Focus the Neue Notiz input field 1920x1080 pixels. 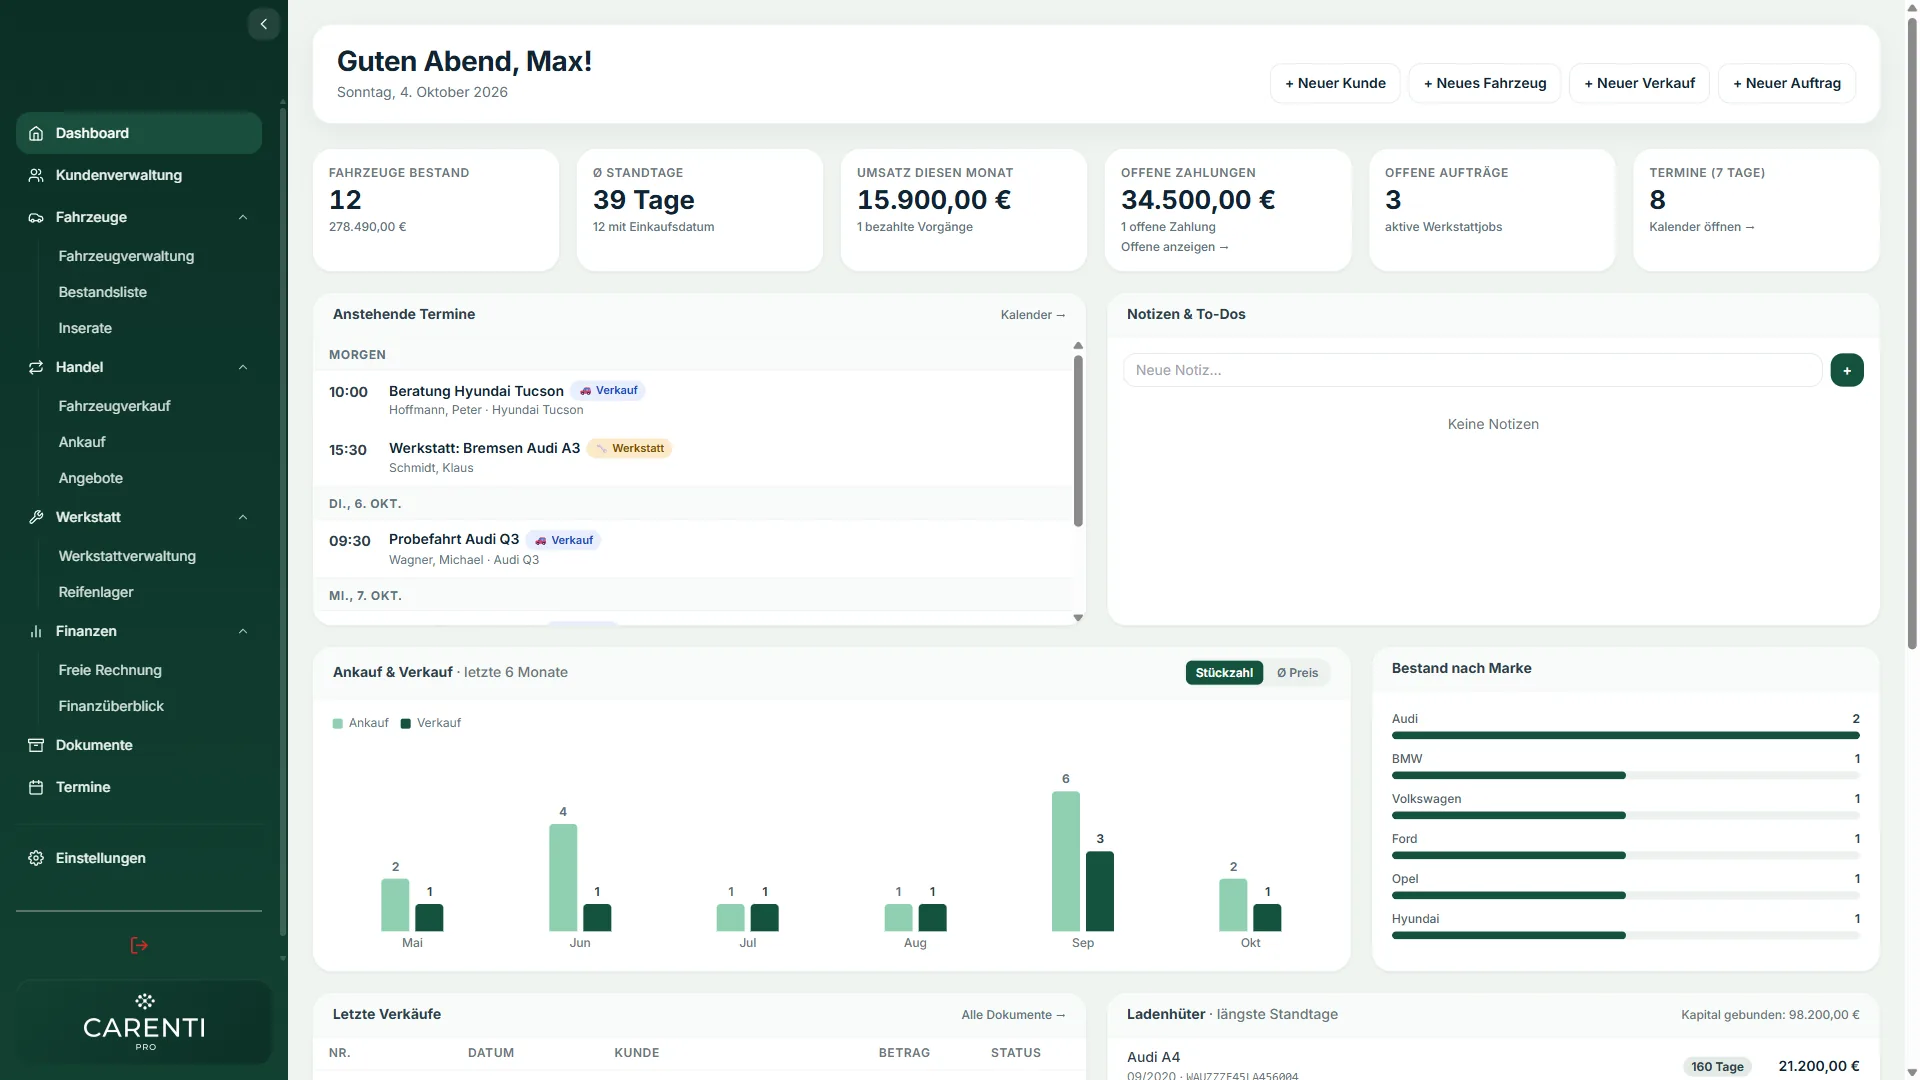click(1472, 370)
